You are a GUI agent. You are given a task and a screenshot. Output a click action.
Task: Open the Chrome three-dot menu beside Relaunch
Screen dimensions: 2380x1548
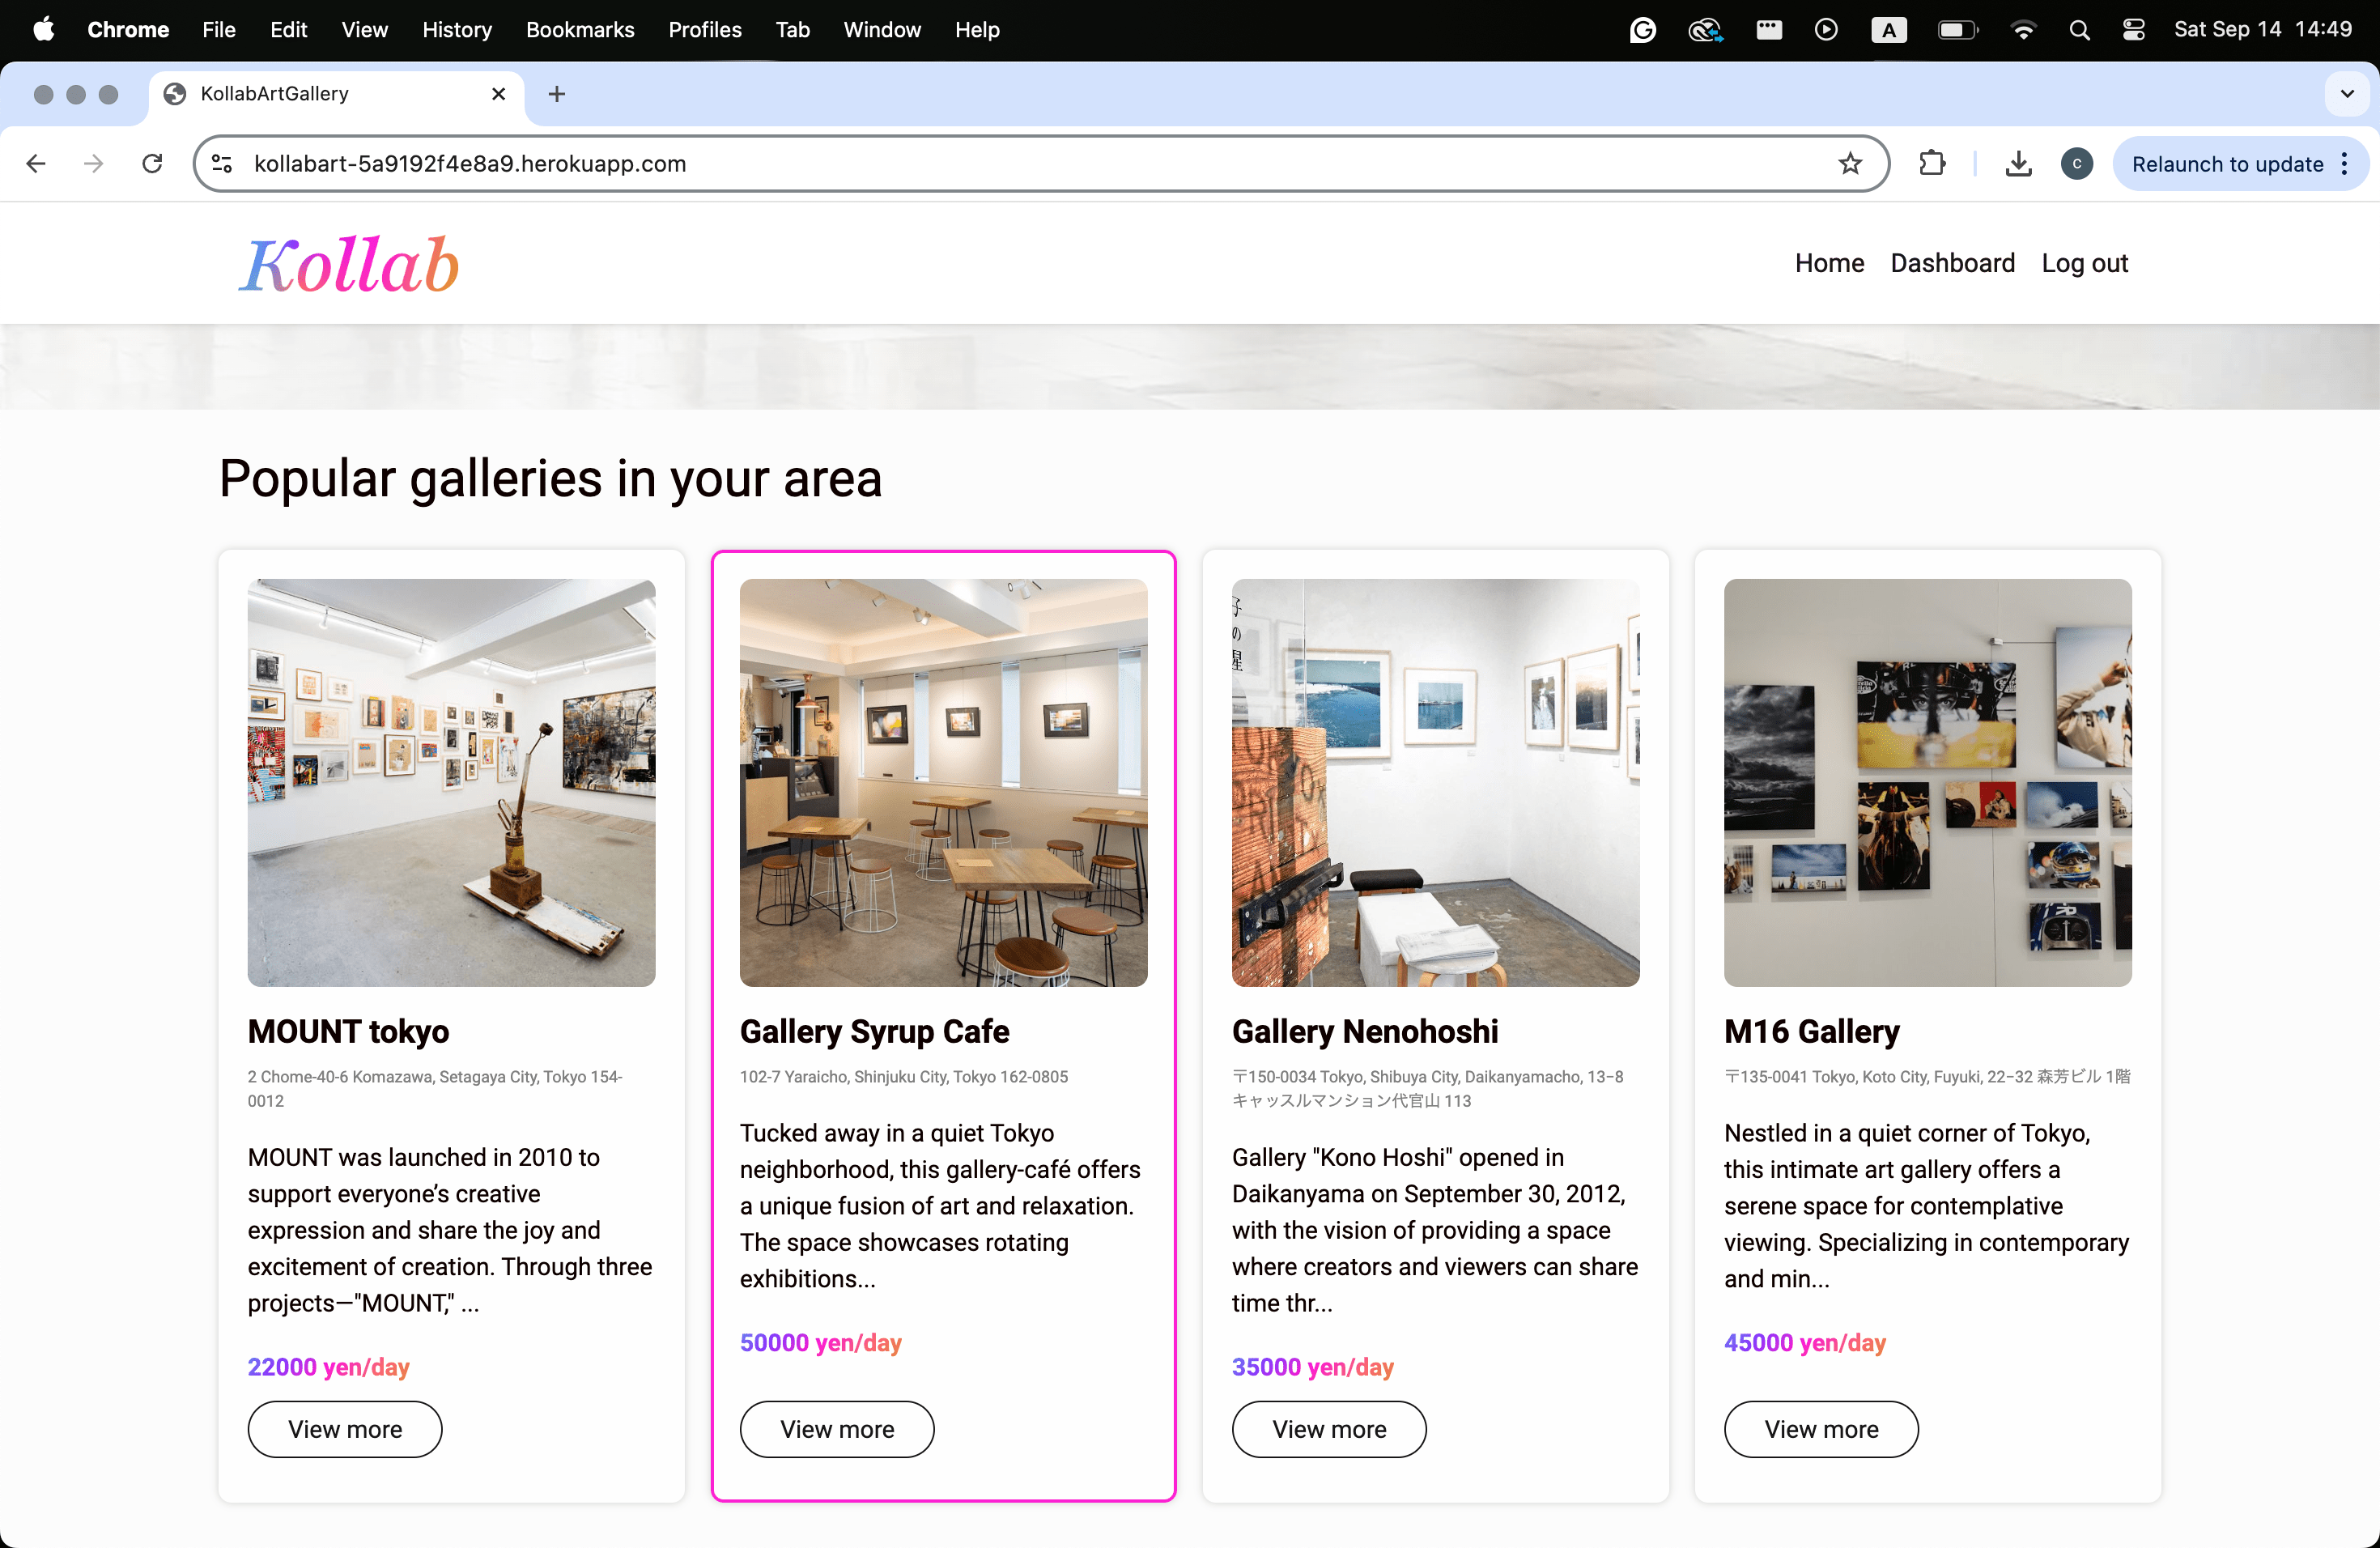pos(2345,164)
